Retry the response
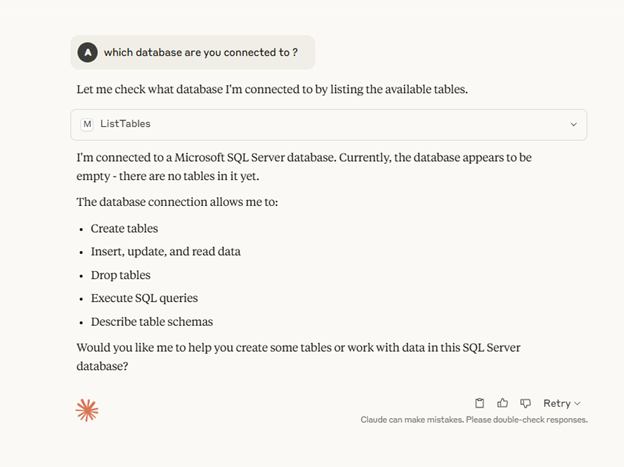624x467 pixels. tap(557, 403)
